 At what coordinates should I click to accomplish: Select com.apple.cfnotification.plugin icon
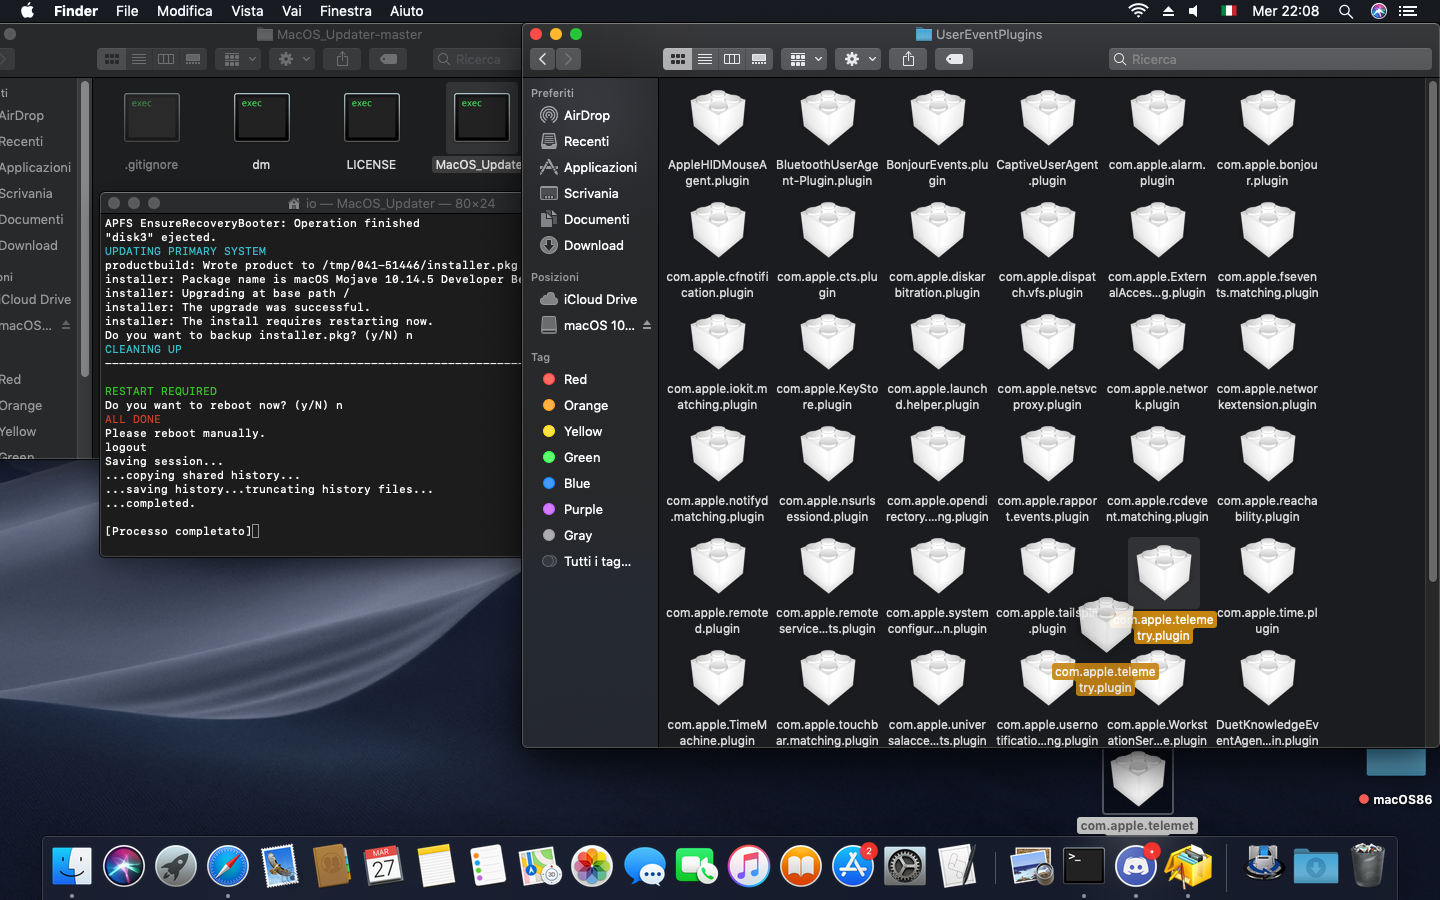(718, 230)
